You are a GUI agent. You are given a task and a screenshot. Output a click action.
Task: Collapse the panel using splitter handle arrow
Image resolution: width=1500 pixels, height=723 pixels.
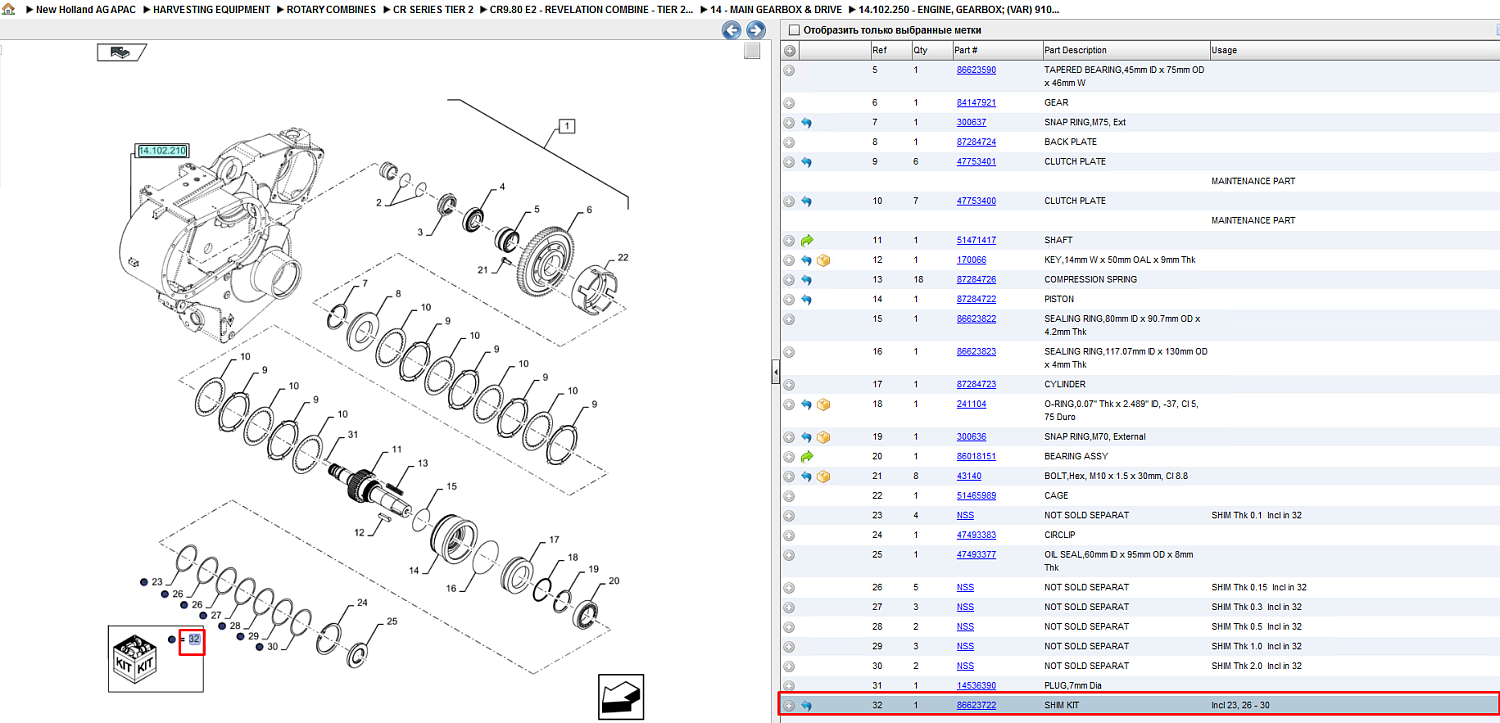774,372
